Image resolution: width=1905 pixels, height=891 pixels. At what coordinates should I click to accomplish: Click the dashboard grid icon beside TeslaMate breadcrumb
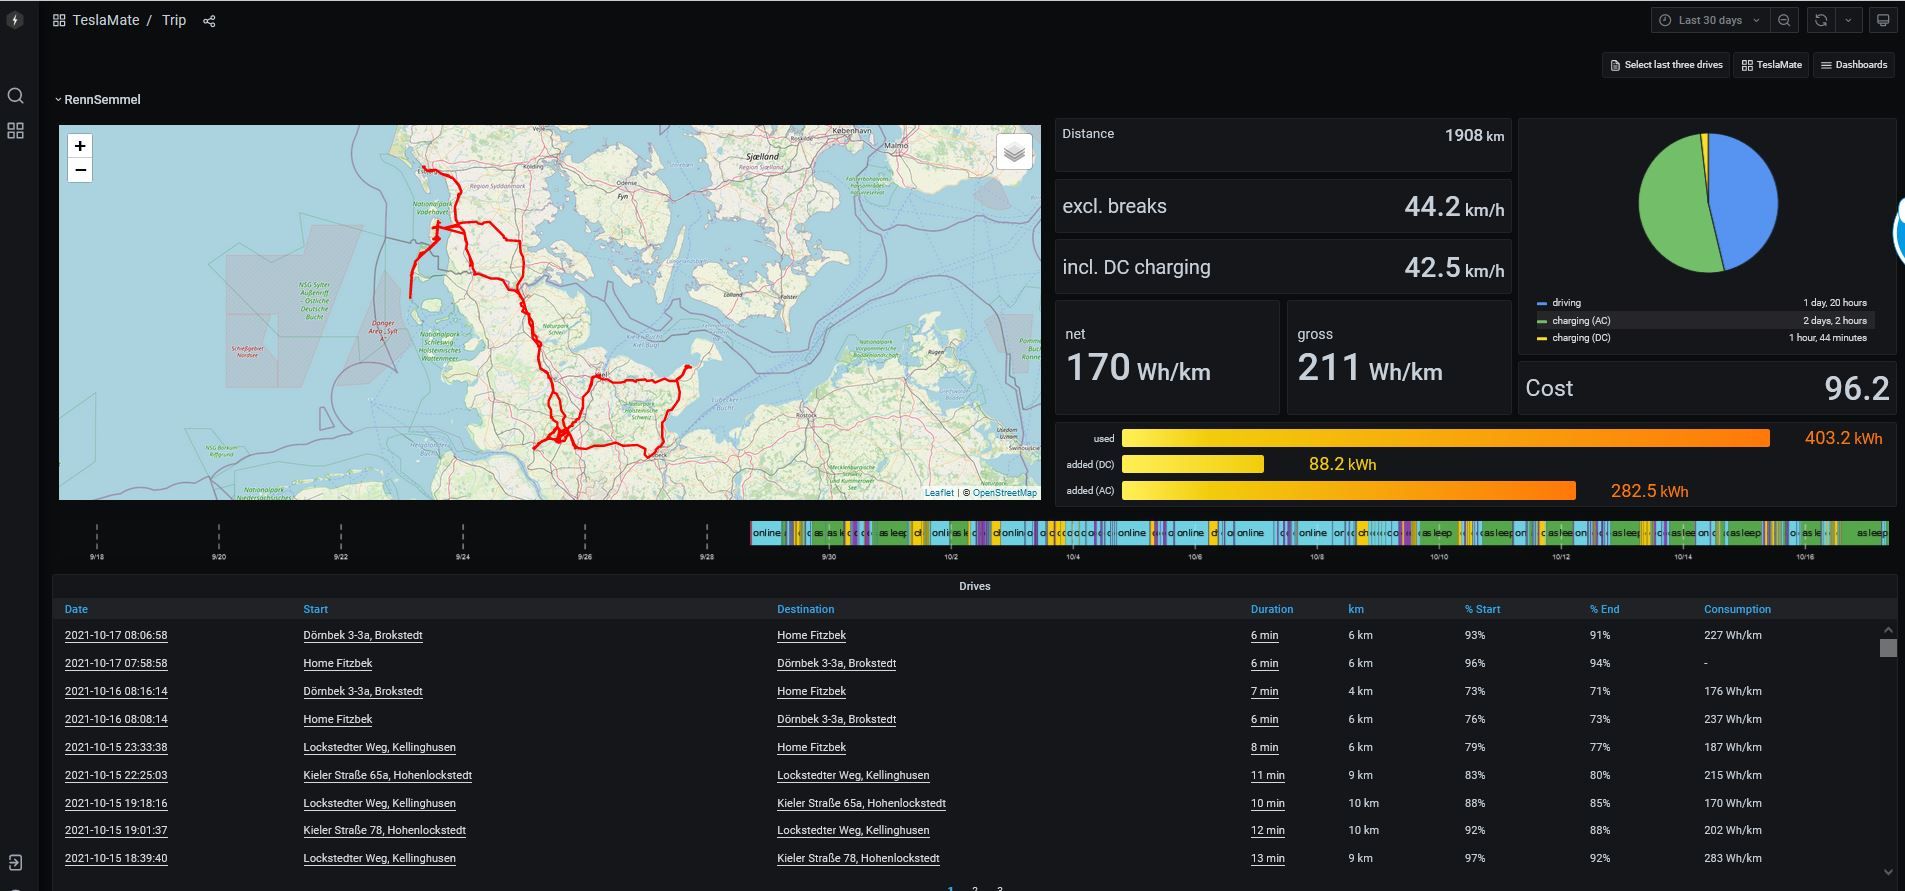click(59, 21)
